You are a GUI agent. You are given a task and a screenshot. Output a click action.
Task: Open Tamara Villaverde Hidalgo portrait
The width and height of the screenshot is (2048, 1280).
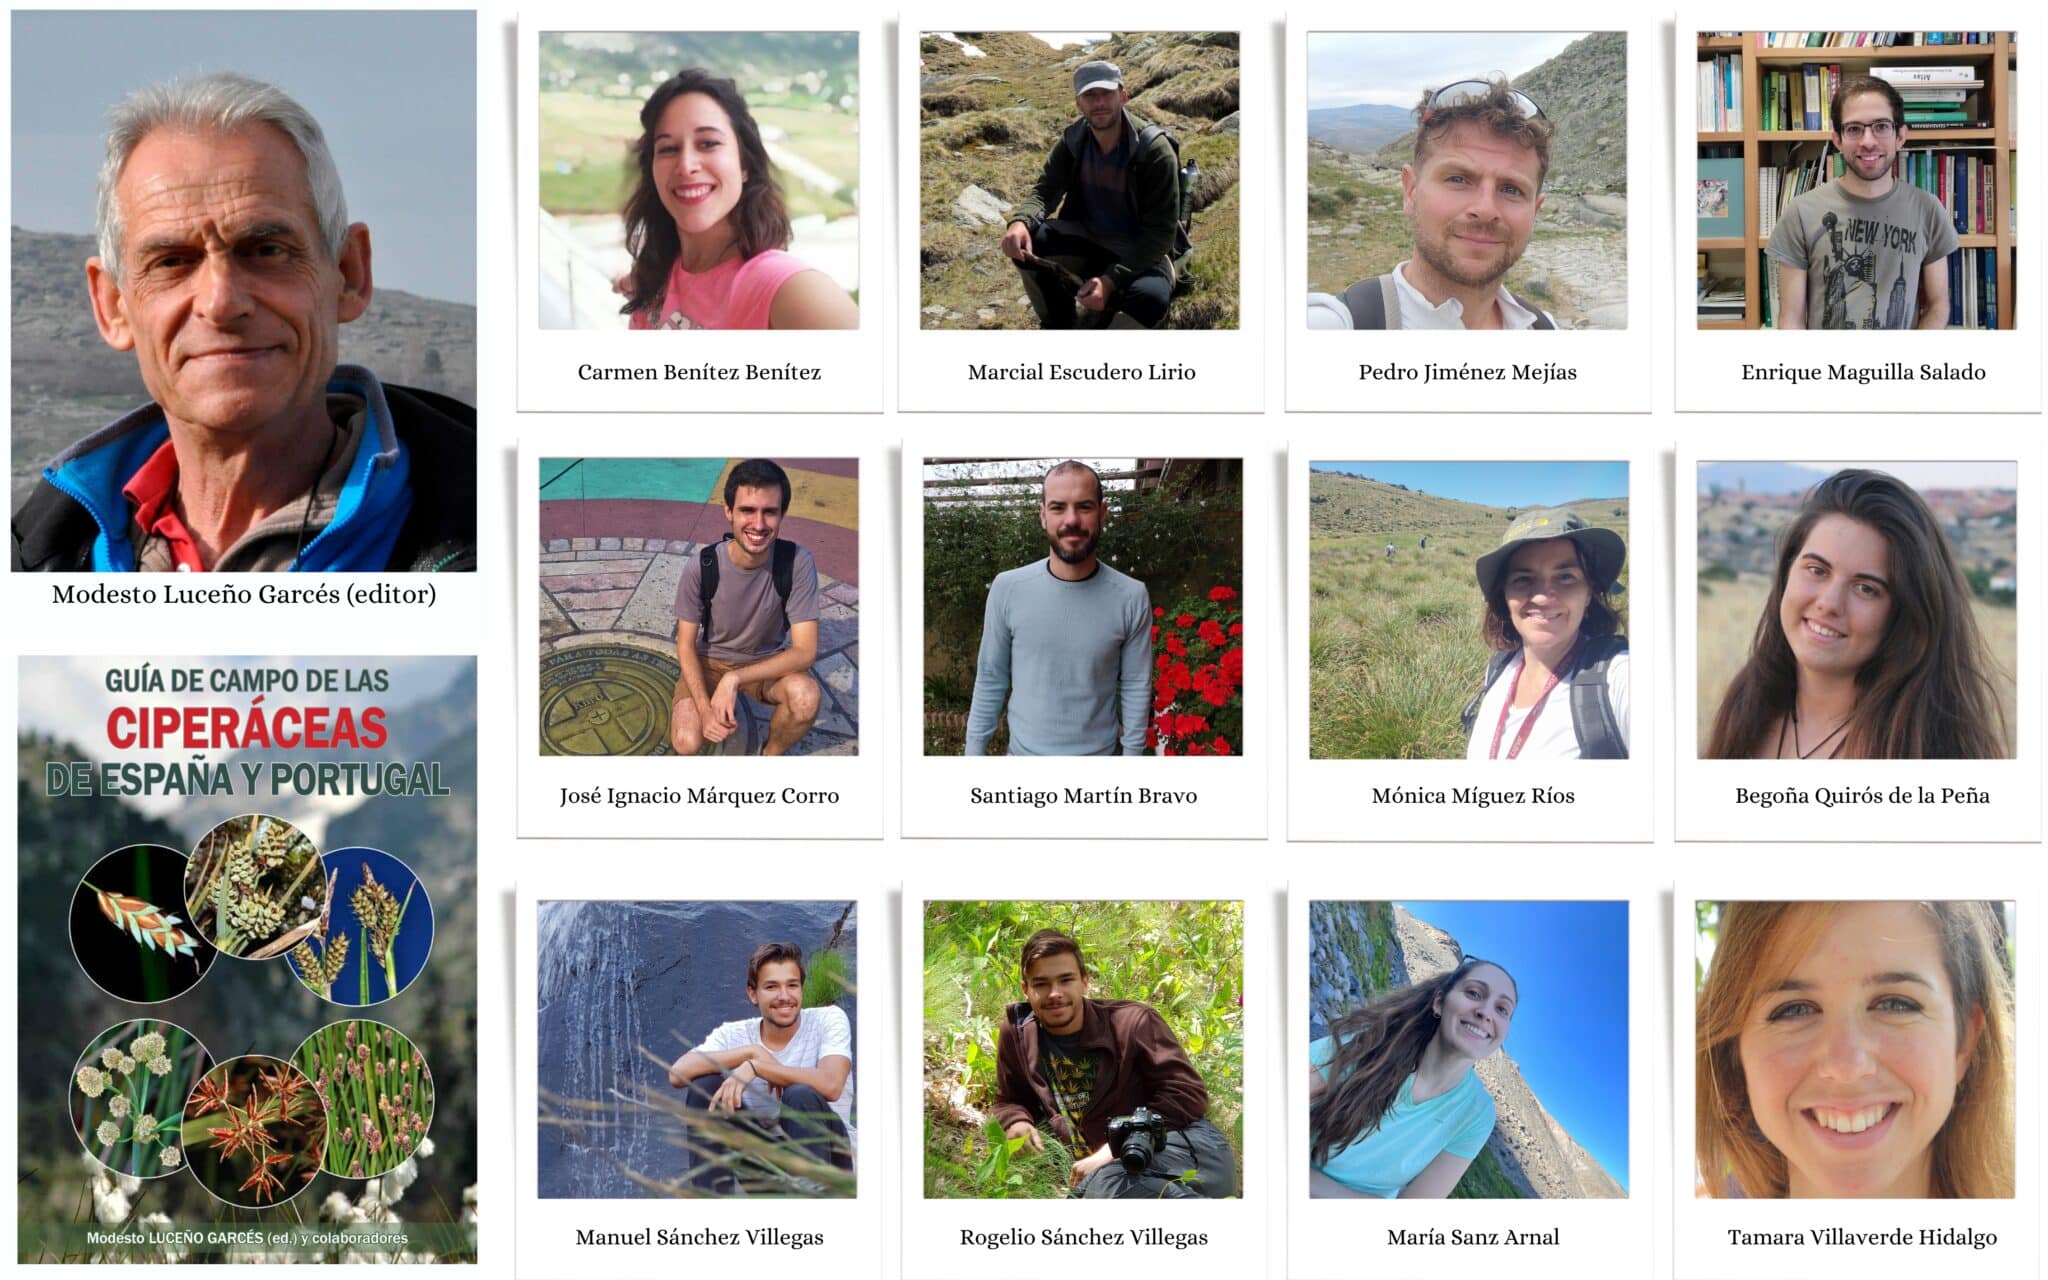(x=1855, y=1049)
